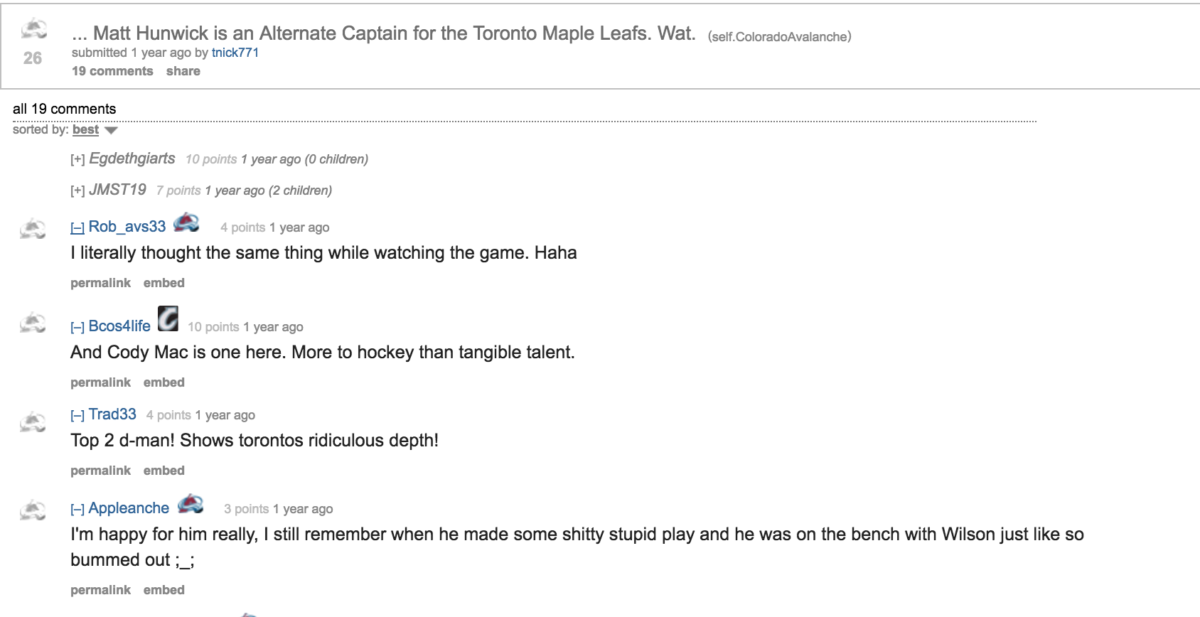Expand JMST19's collapsed comment thread

pyautogui.click(x=76, y=191)
